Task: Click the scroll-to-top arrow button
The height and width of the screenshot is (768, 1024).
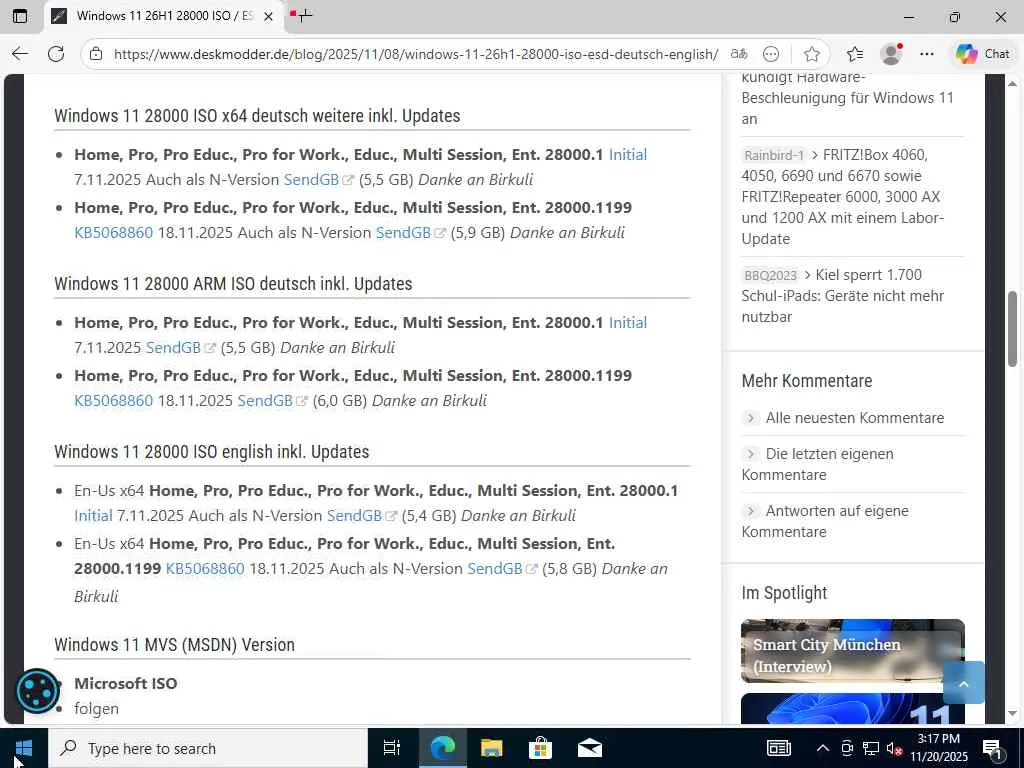Action: click(x=963, y=683)
